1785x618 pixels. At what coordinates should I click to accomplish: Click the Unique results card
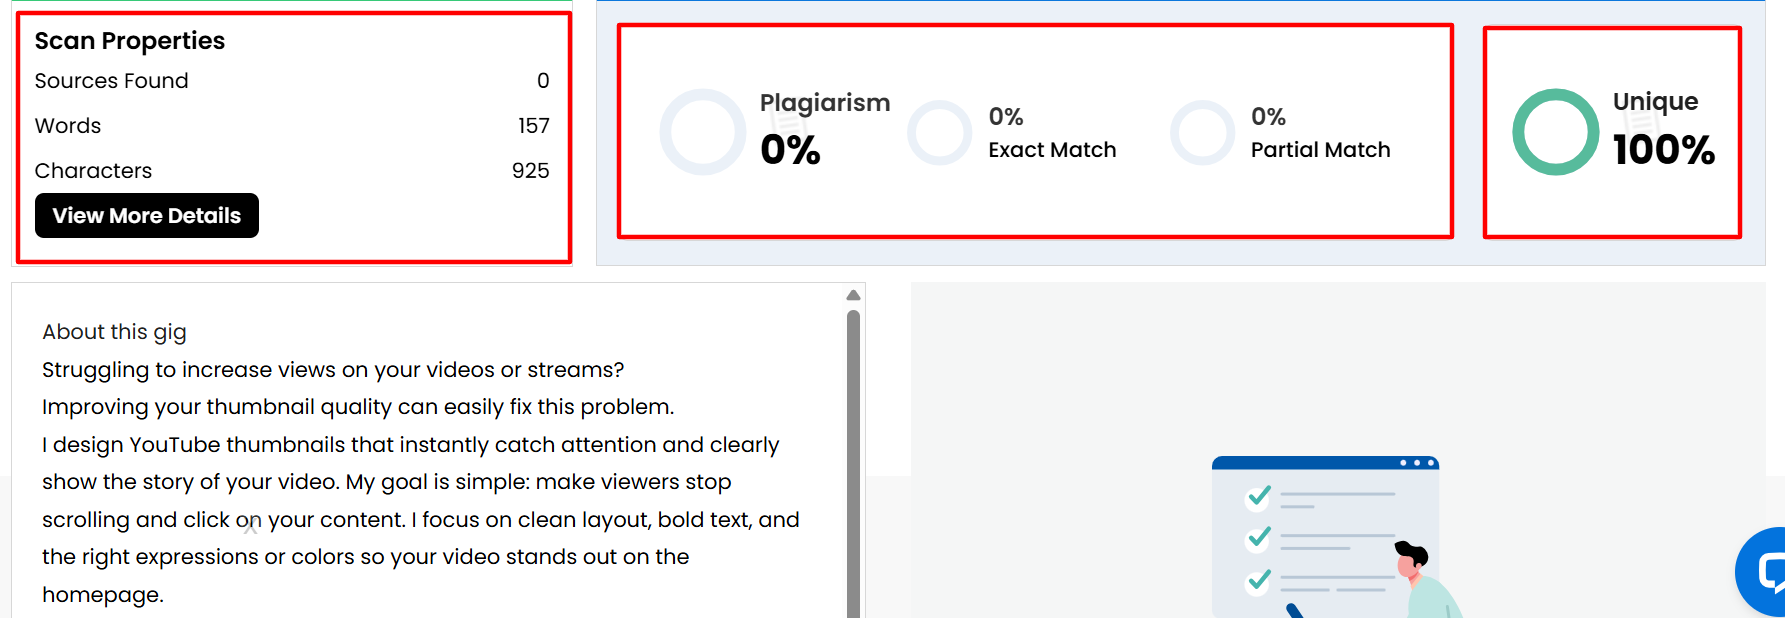tap(1612, 131)
